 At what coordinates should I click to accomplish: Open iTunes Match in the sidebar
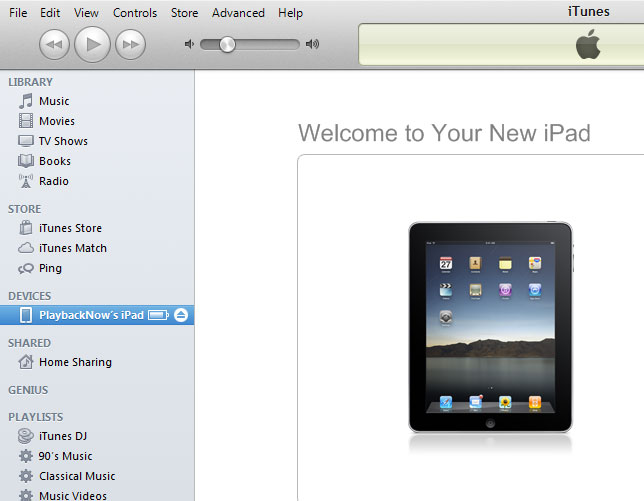73,248
